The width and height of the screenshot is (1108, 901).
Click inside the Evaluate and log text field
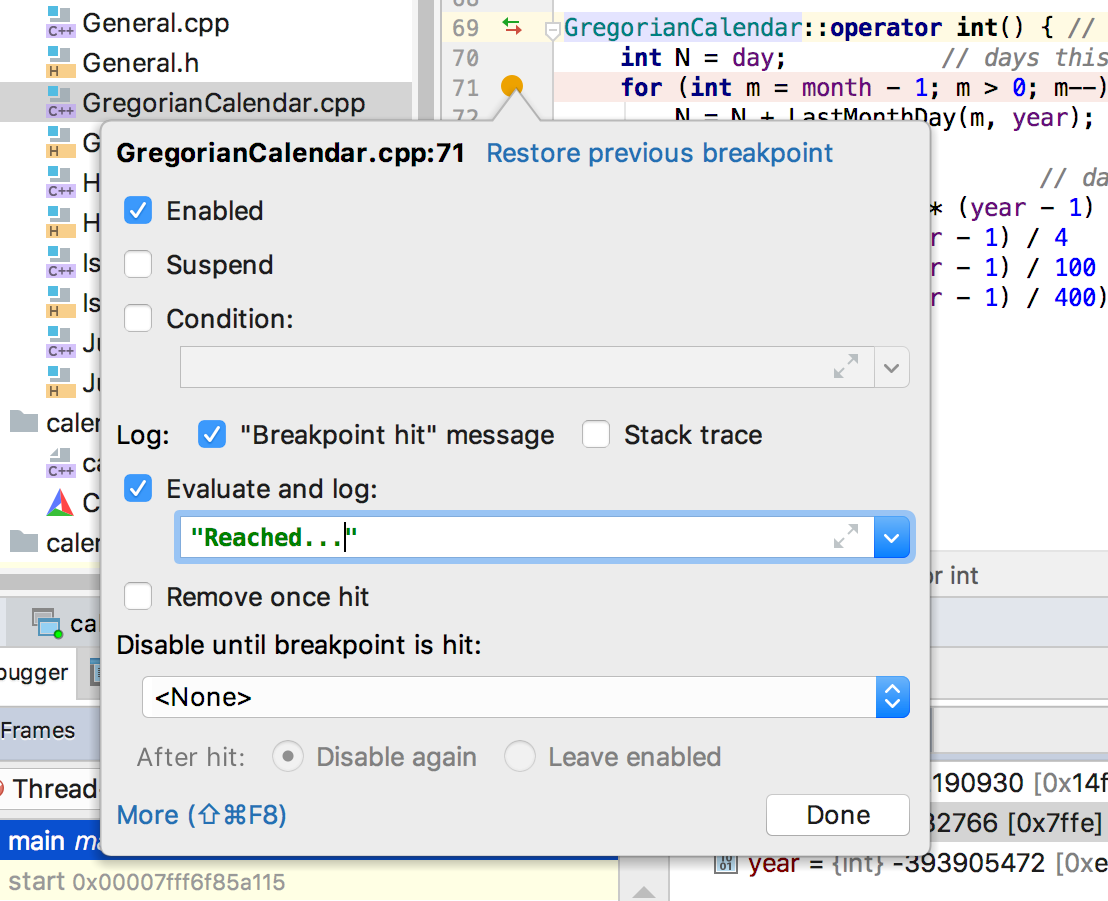click(500, 538)
